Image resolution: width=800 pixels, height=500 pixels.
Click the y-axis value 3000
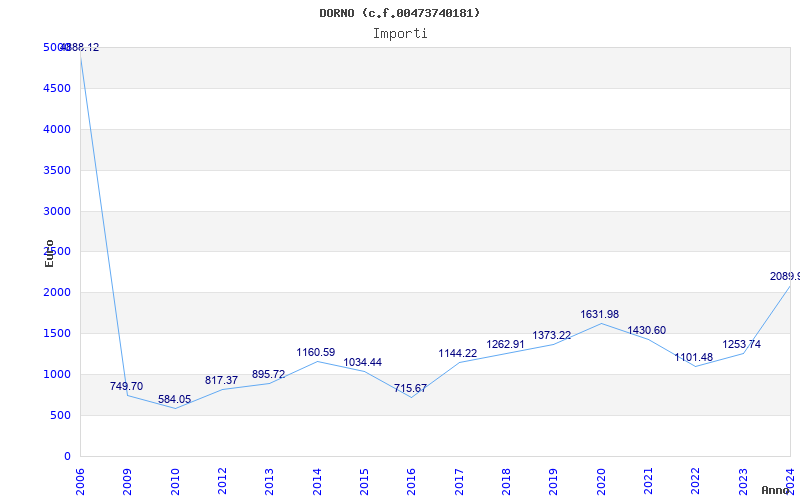57,211
